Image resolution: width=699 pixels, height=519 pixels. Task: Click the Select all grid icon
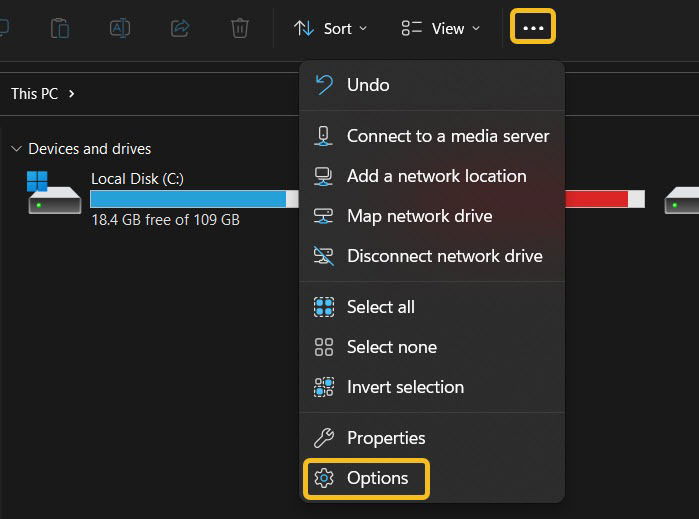pos(324,307)
